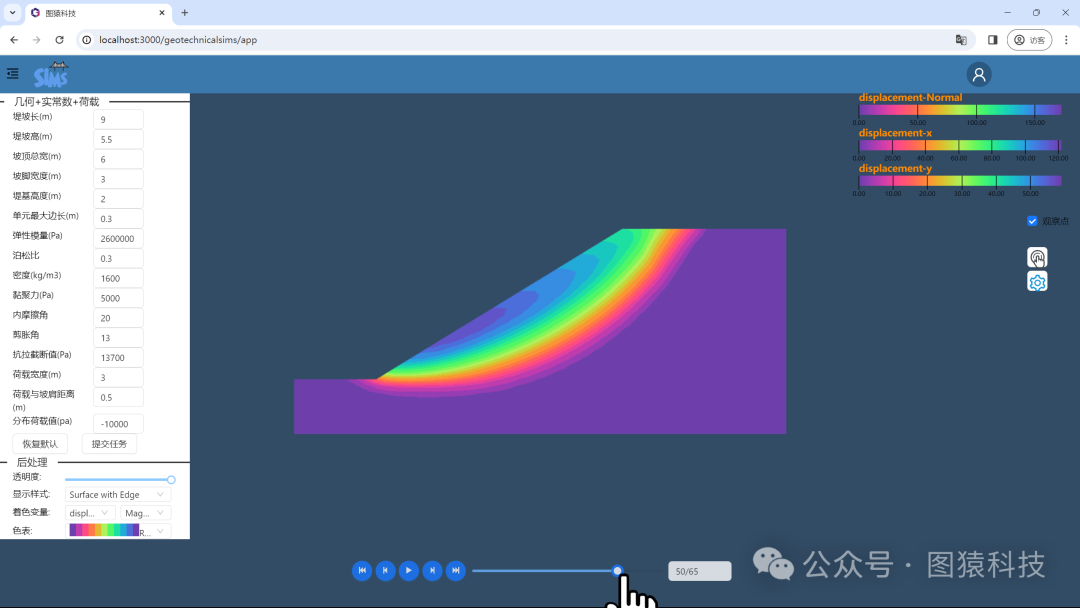Screen dimensions: 1080x608
Task: Open the 色表 colormap dropdown
Action: 118,530
